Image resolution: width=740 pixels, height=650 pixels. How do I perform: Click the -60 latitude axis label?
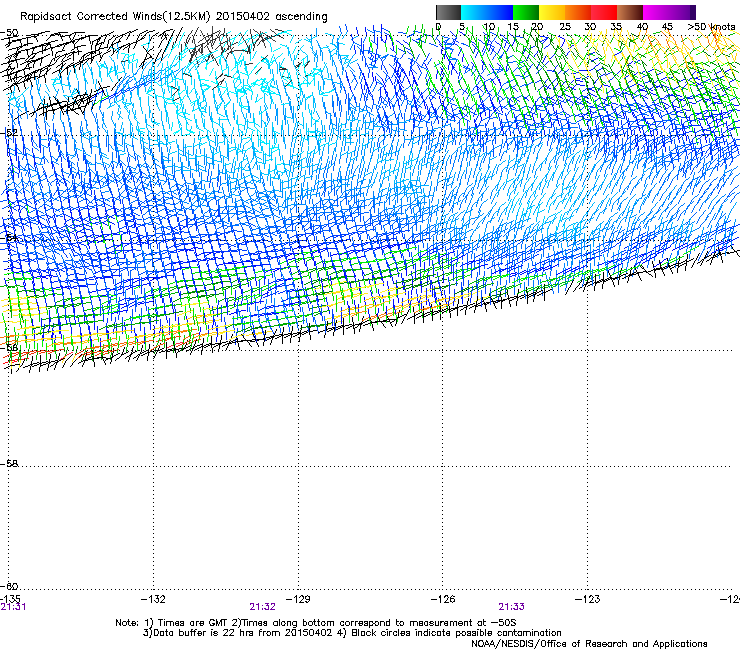9,586
